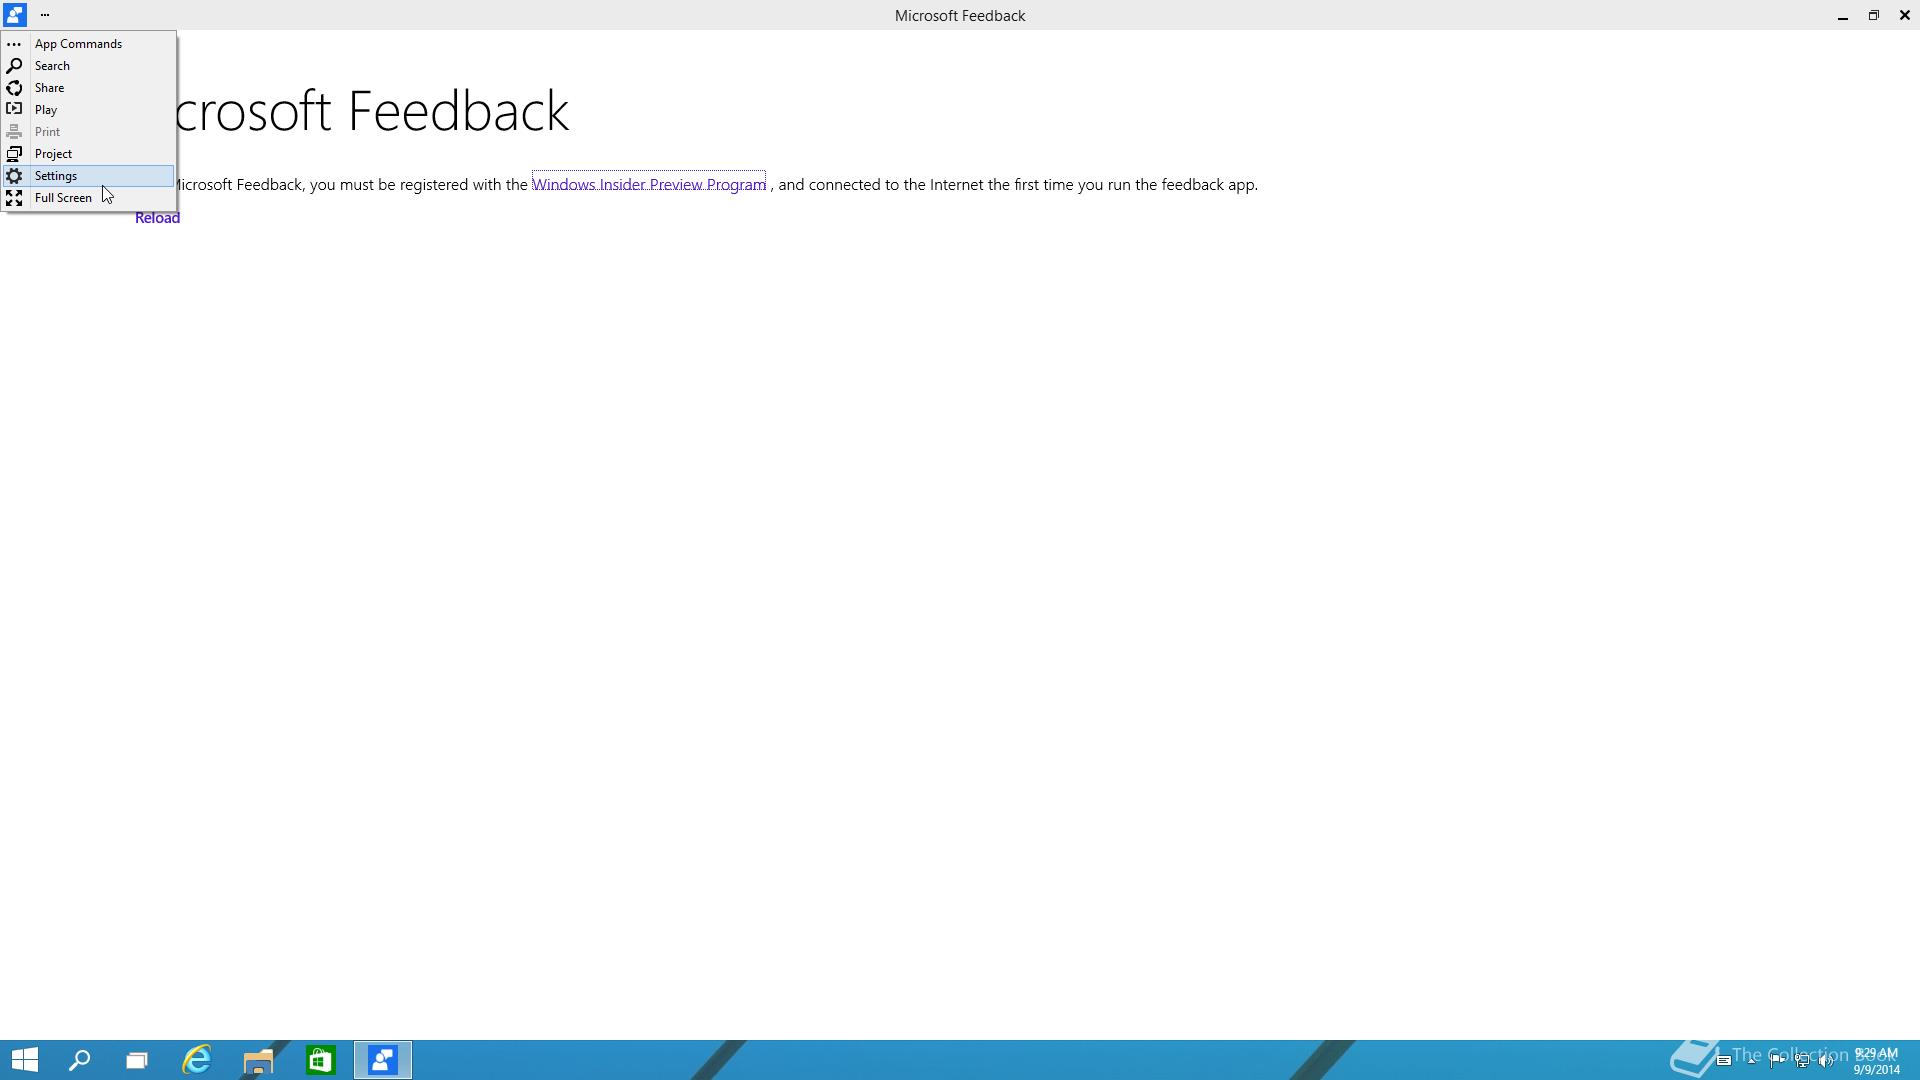Click the volume speaker tray icon
Screen dimensions: 1920x1080
[1826, 1061]
